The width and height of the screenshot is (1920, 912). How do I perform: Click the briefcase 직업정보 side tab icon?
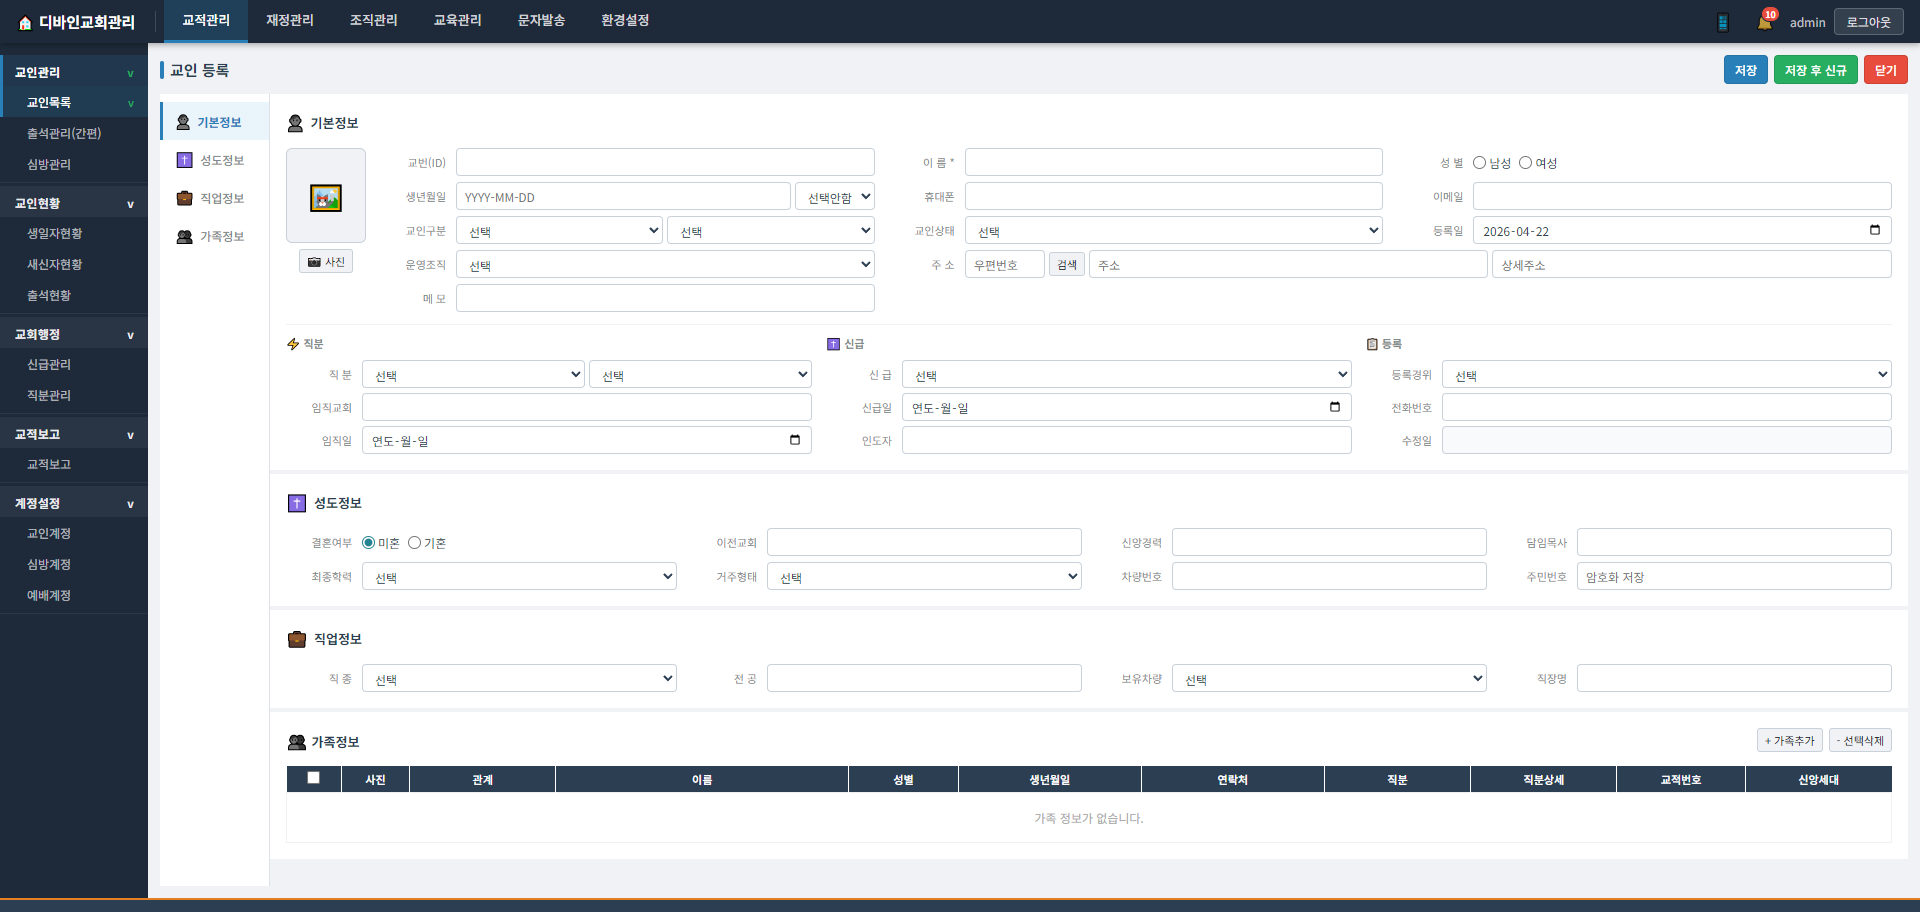[185, 198]
